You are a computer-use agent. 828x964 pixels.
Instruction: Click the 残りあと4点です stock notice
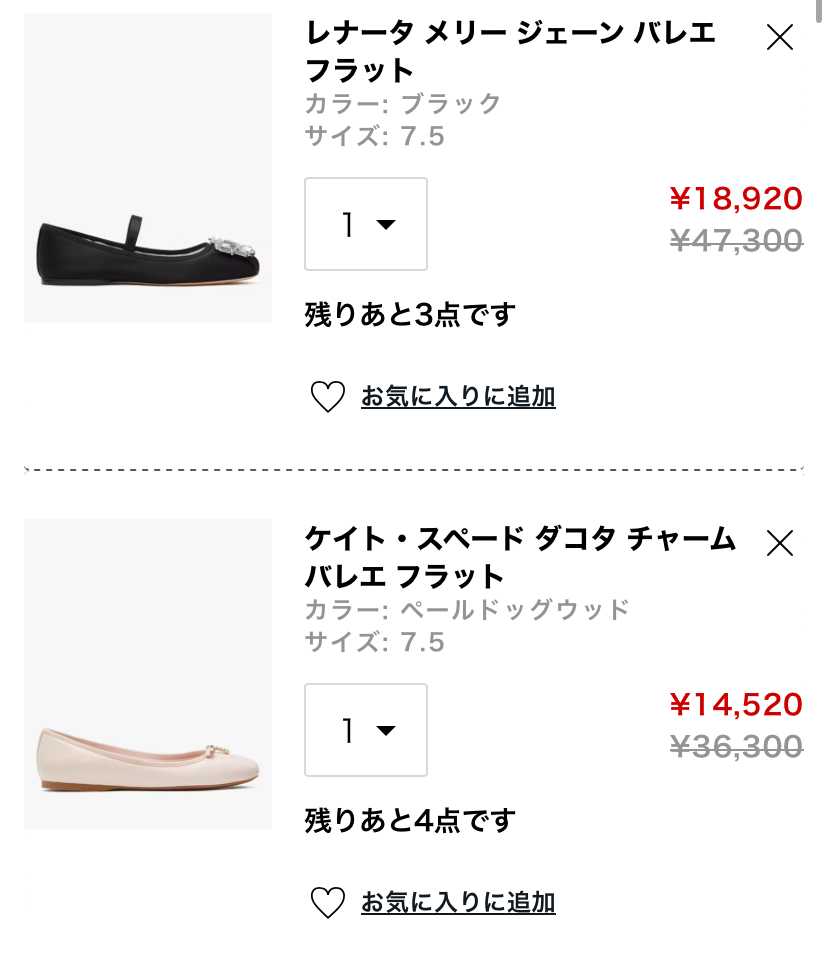point(410,821)
